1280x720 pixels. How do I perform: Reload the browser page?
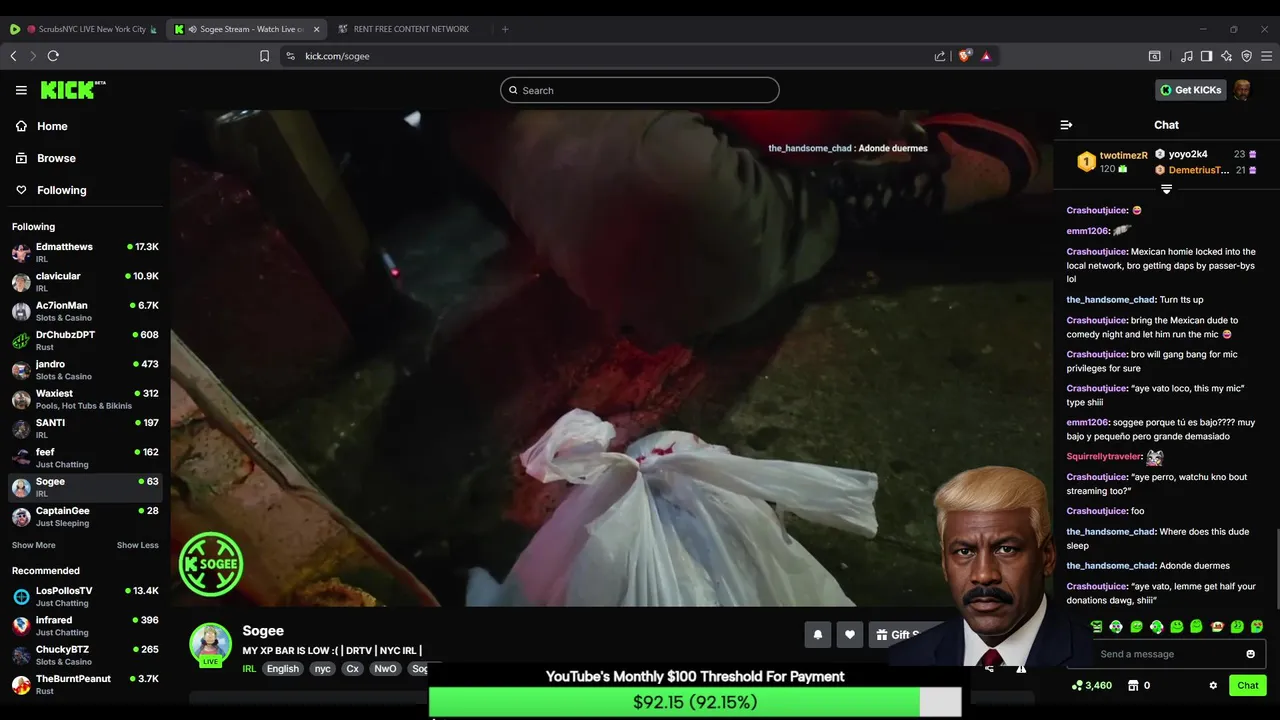(x=53, y=56)
